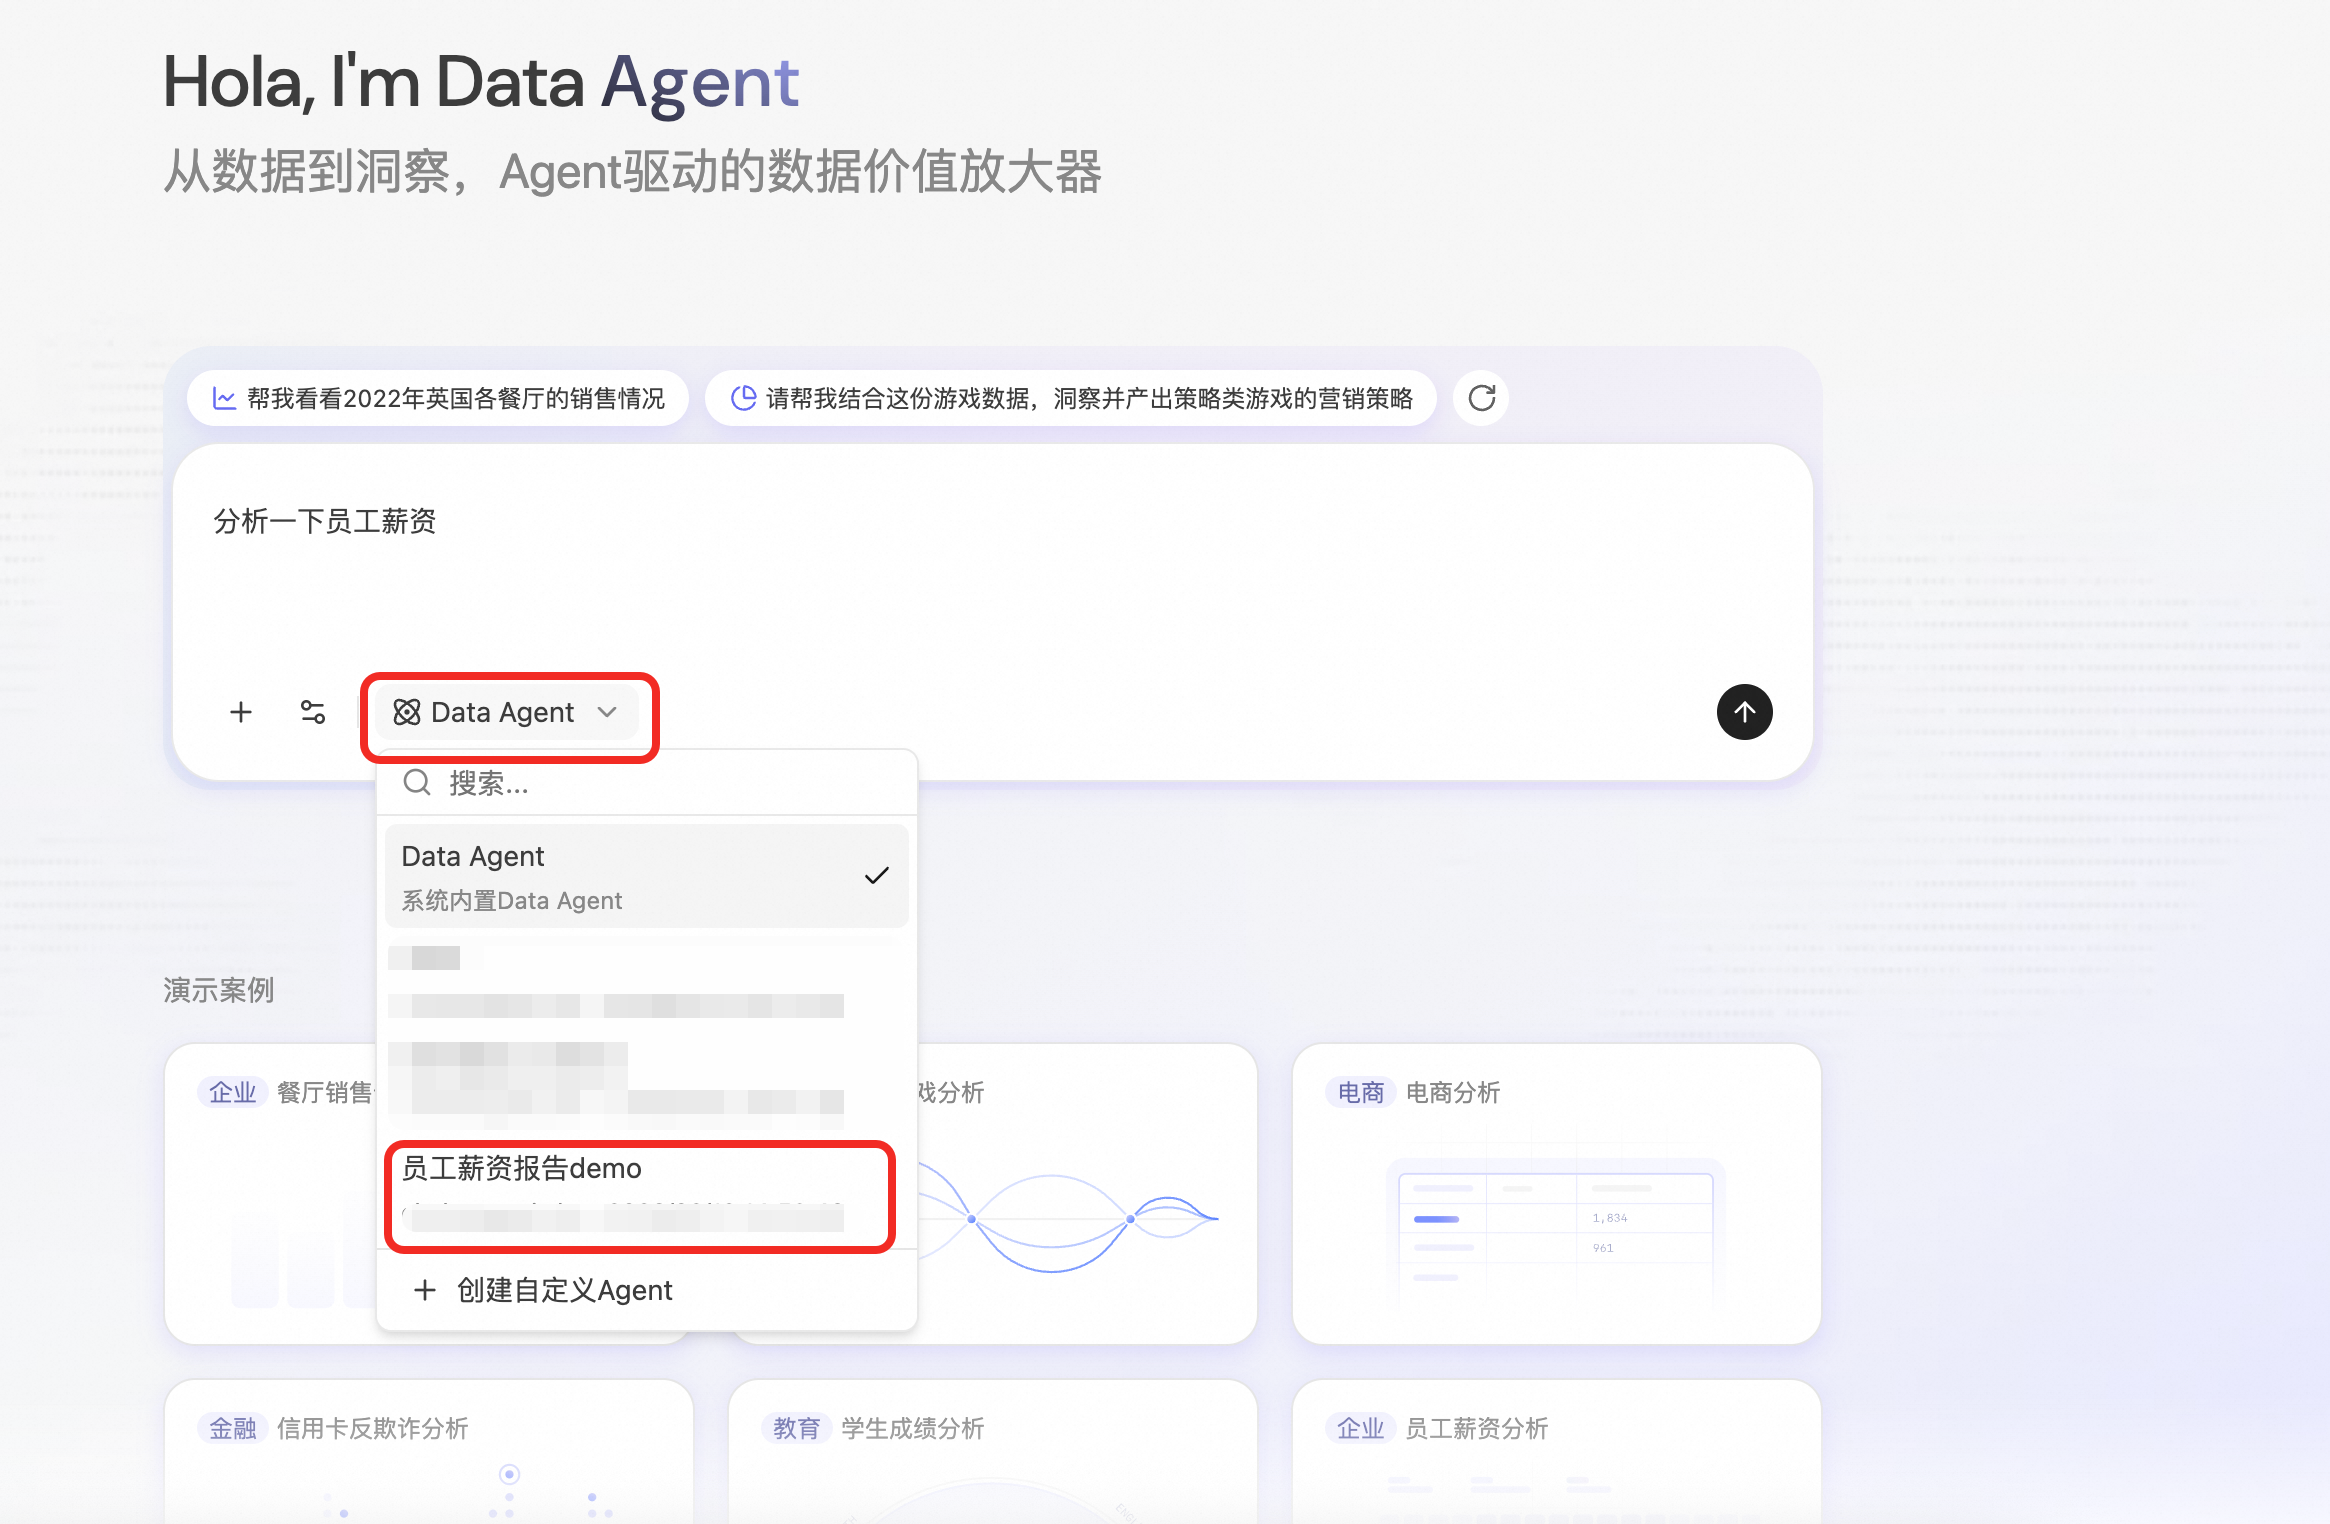Click the plus icon to add a file

point(241,712)
